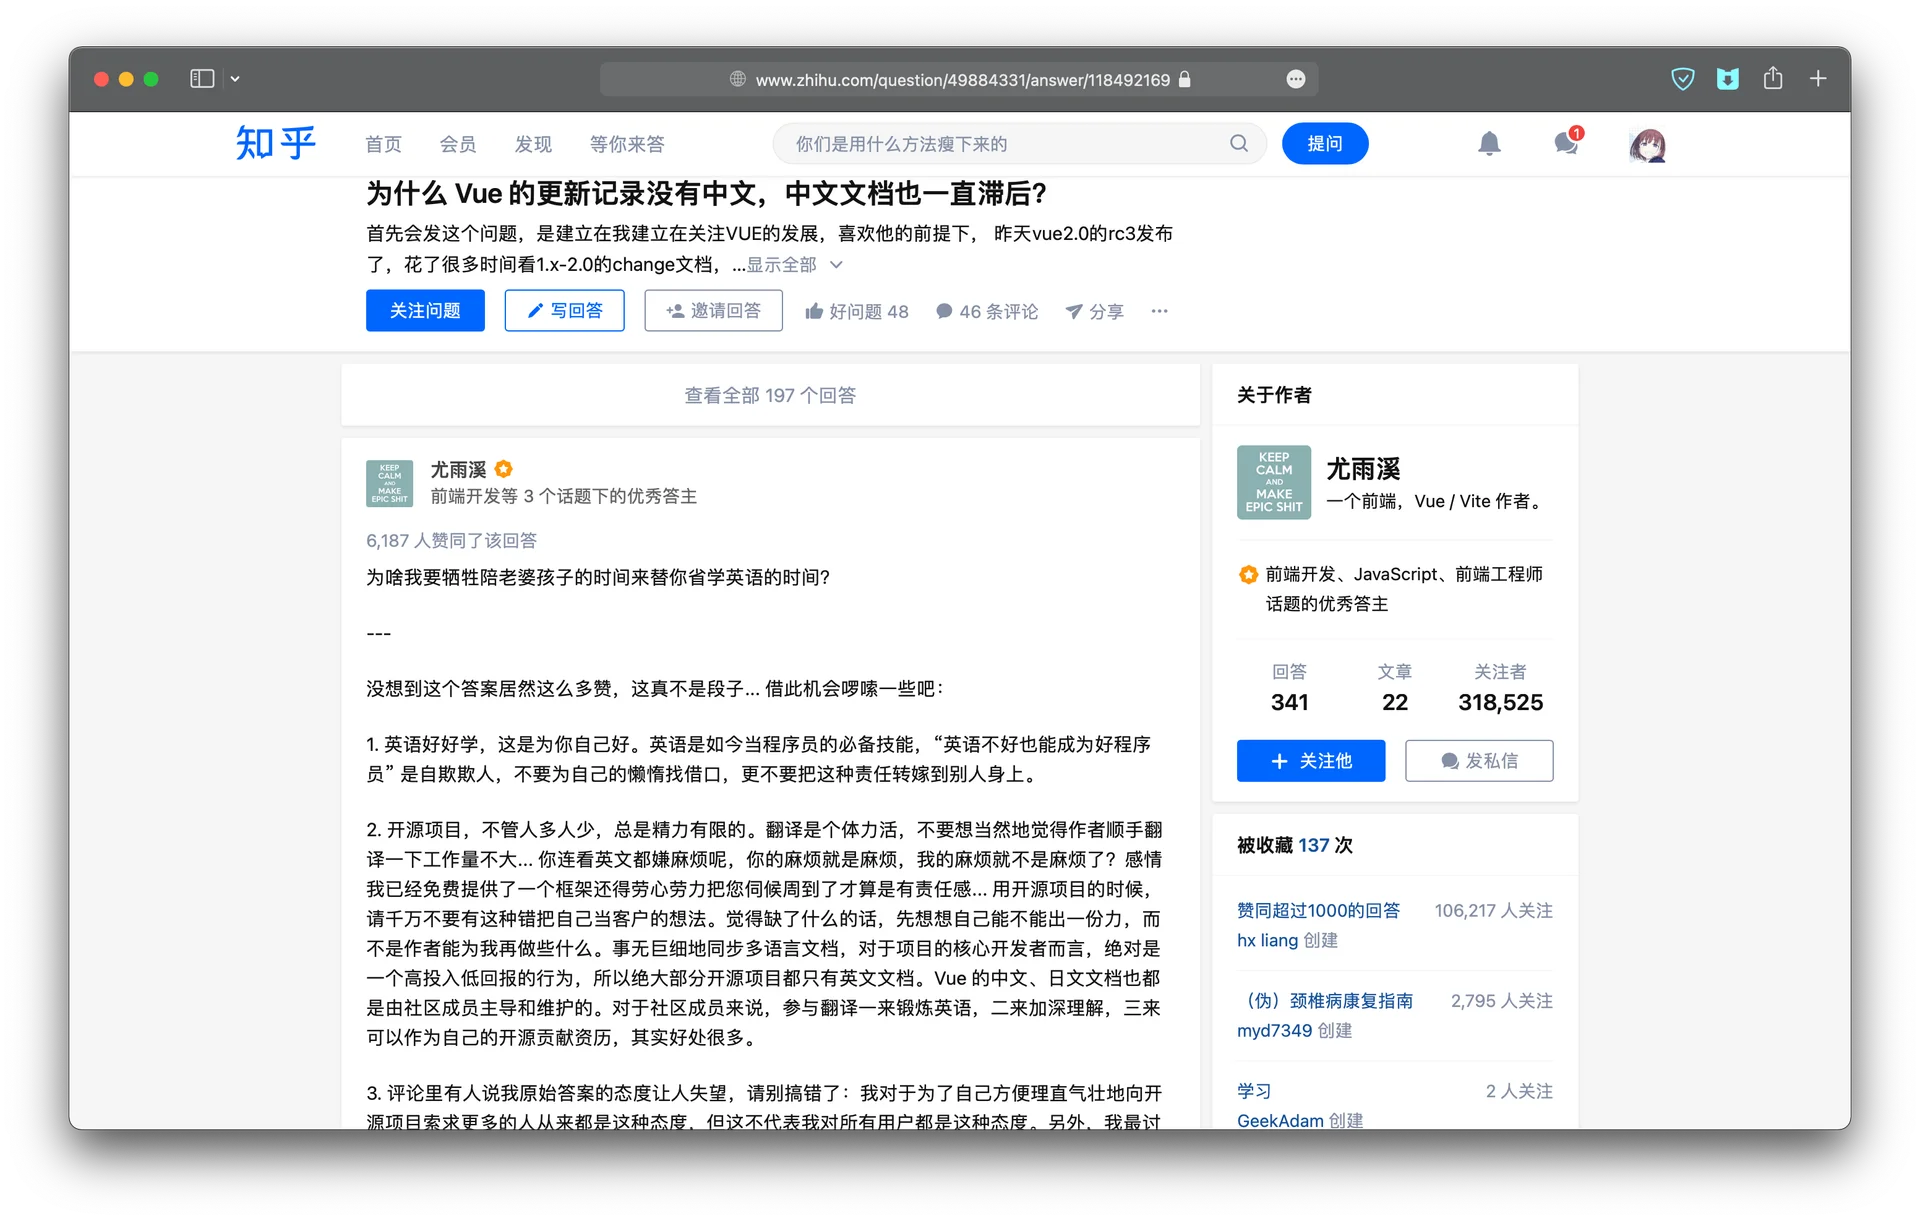Image resolution: width=1920 pixels, height=1221 pixels.
Task: Click the macOS green fullscreen button
Action: 151,79
